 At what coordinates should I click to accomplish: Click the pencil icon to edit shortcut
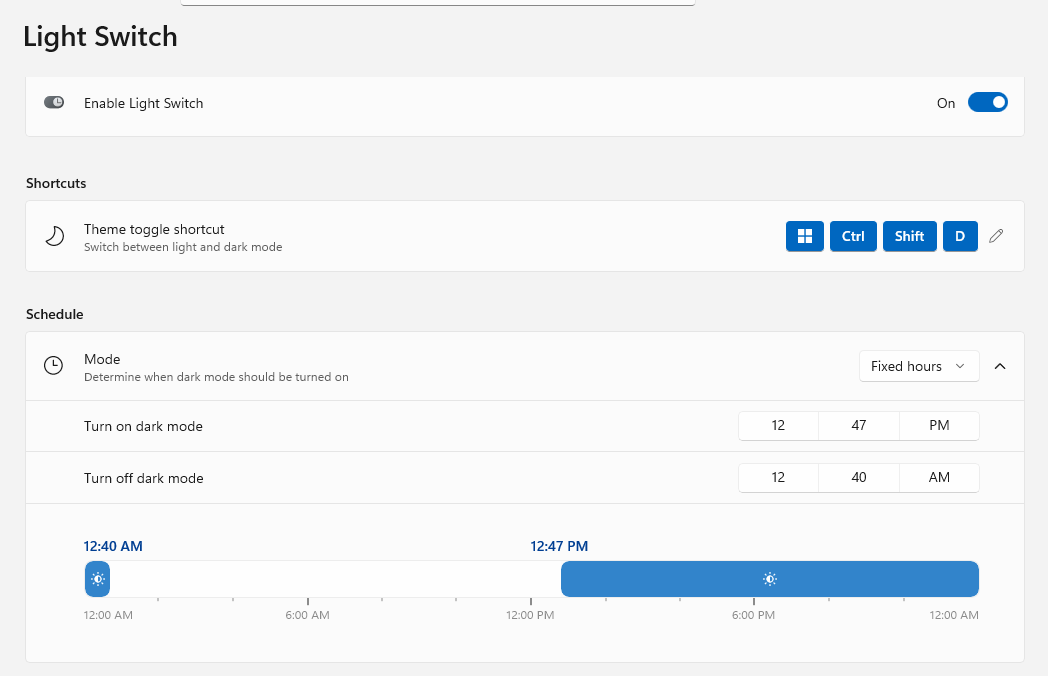point(995,236)
